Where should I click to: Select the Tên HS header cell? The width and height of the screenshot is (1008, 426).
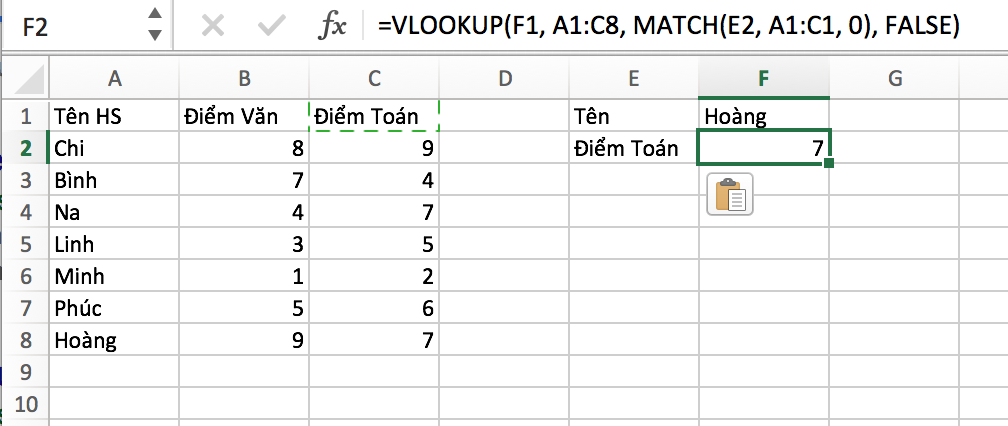[114, 116]
